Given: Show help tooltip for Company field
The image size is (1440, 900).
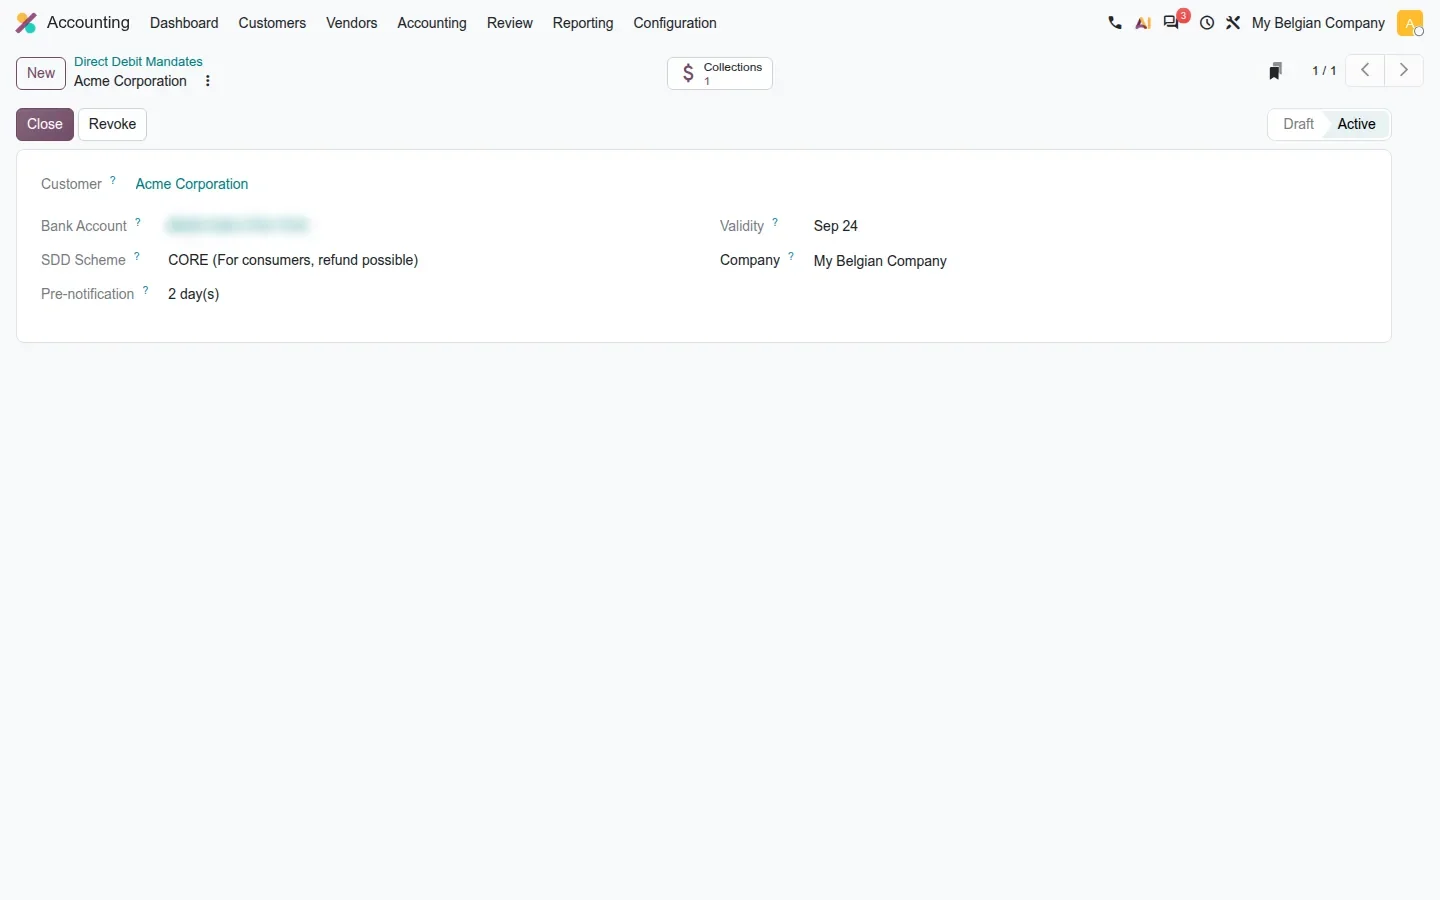Looking at the screenshot, I should point(791,257).
